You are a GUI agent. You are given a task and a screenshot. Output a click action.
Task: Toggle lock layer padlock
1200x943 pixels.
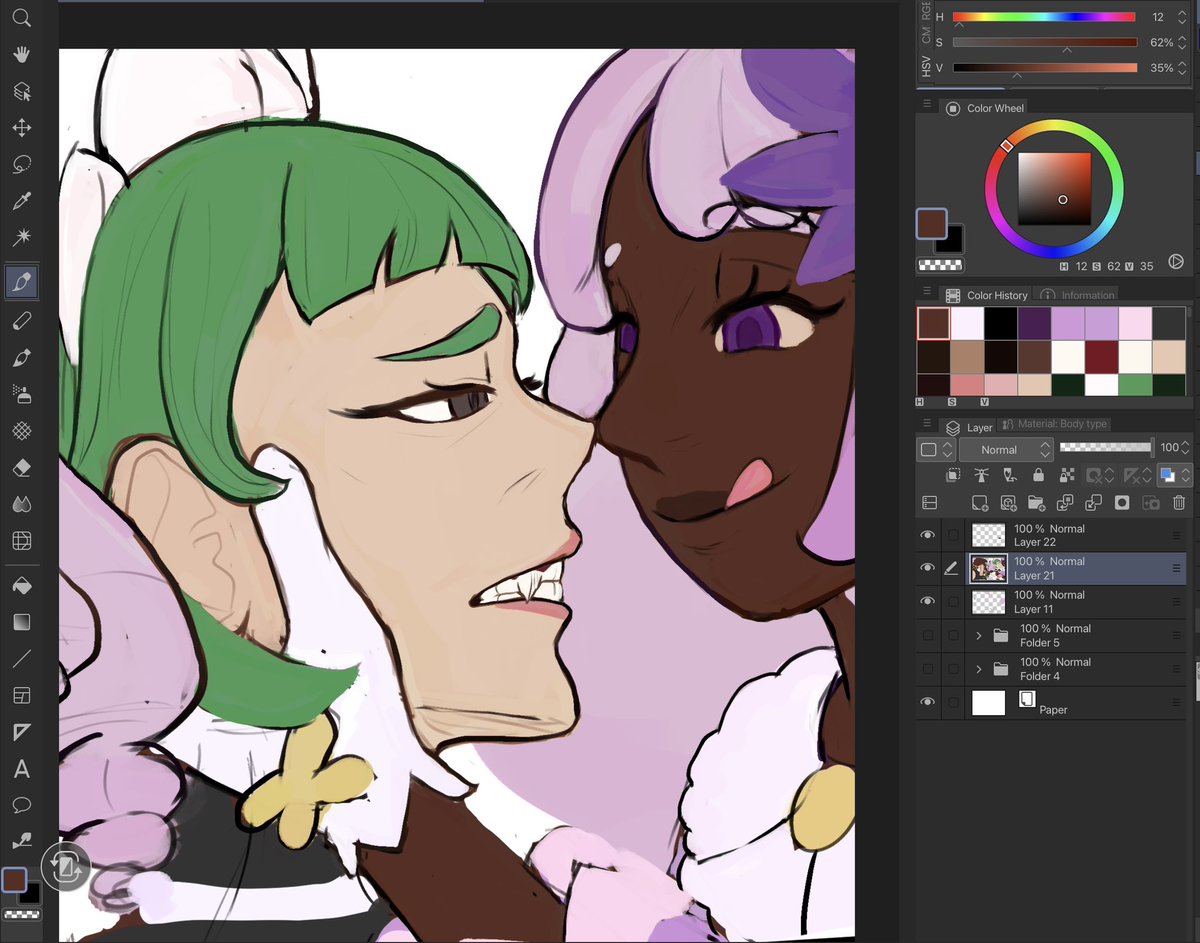tap(1038, 476)
